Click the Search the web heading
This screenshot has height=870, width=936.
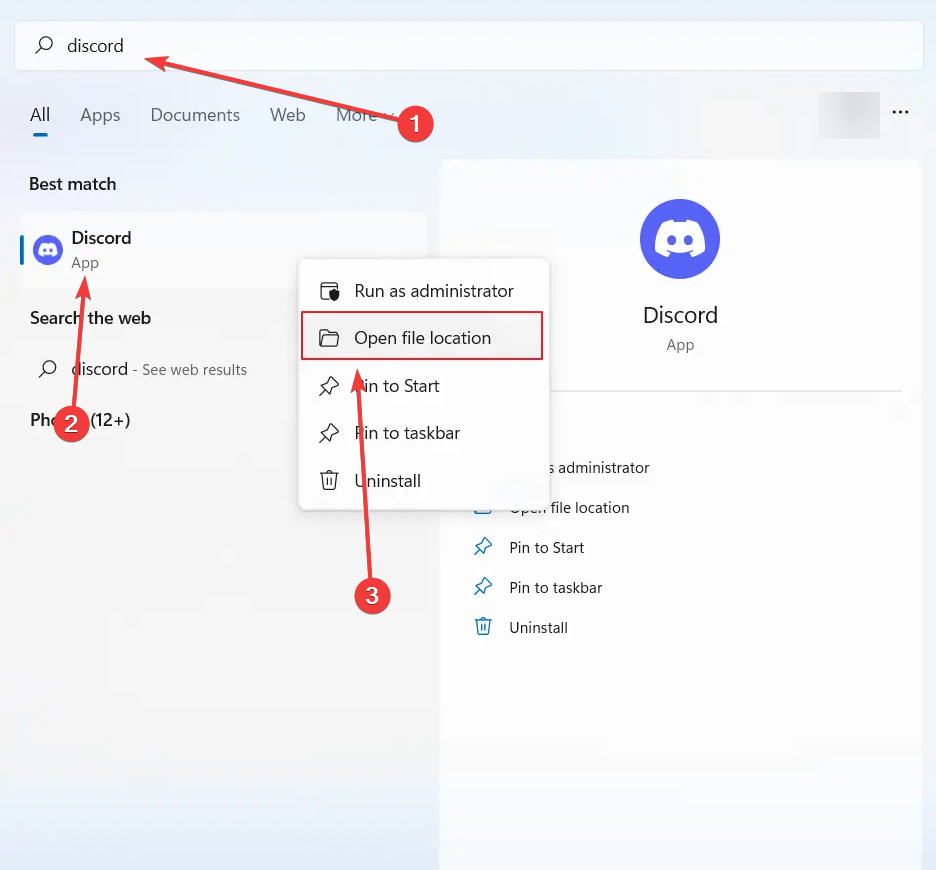point(90,318)
